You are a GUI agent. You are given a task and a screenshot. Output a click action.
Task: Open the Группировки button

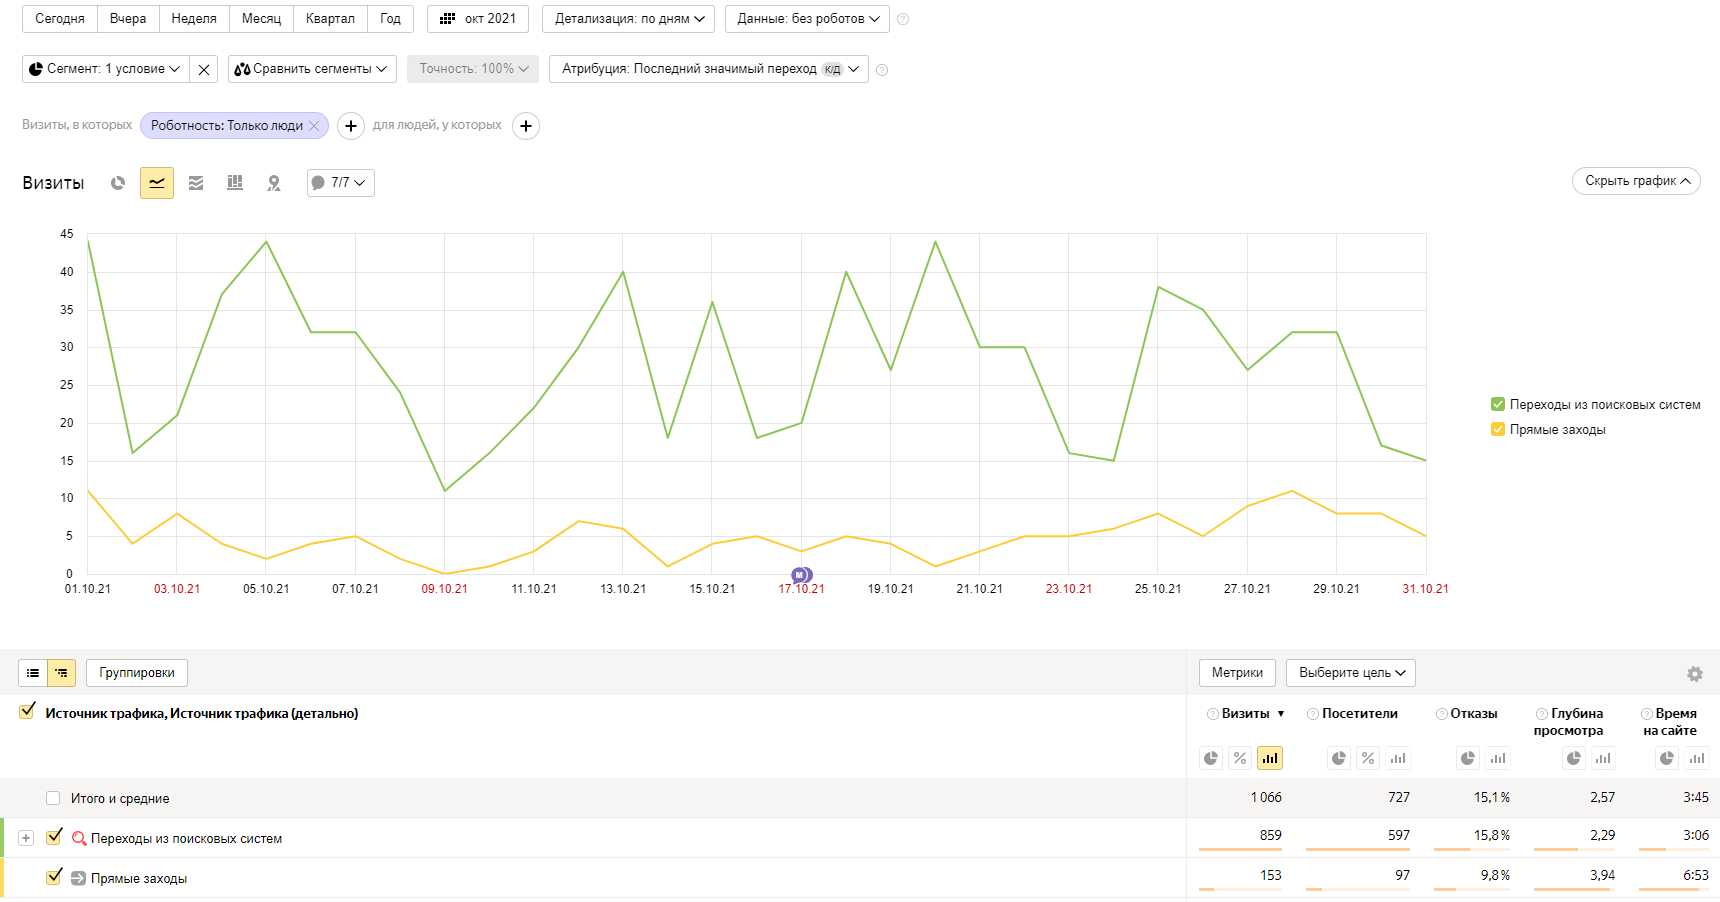click(137, 673)
